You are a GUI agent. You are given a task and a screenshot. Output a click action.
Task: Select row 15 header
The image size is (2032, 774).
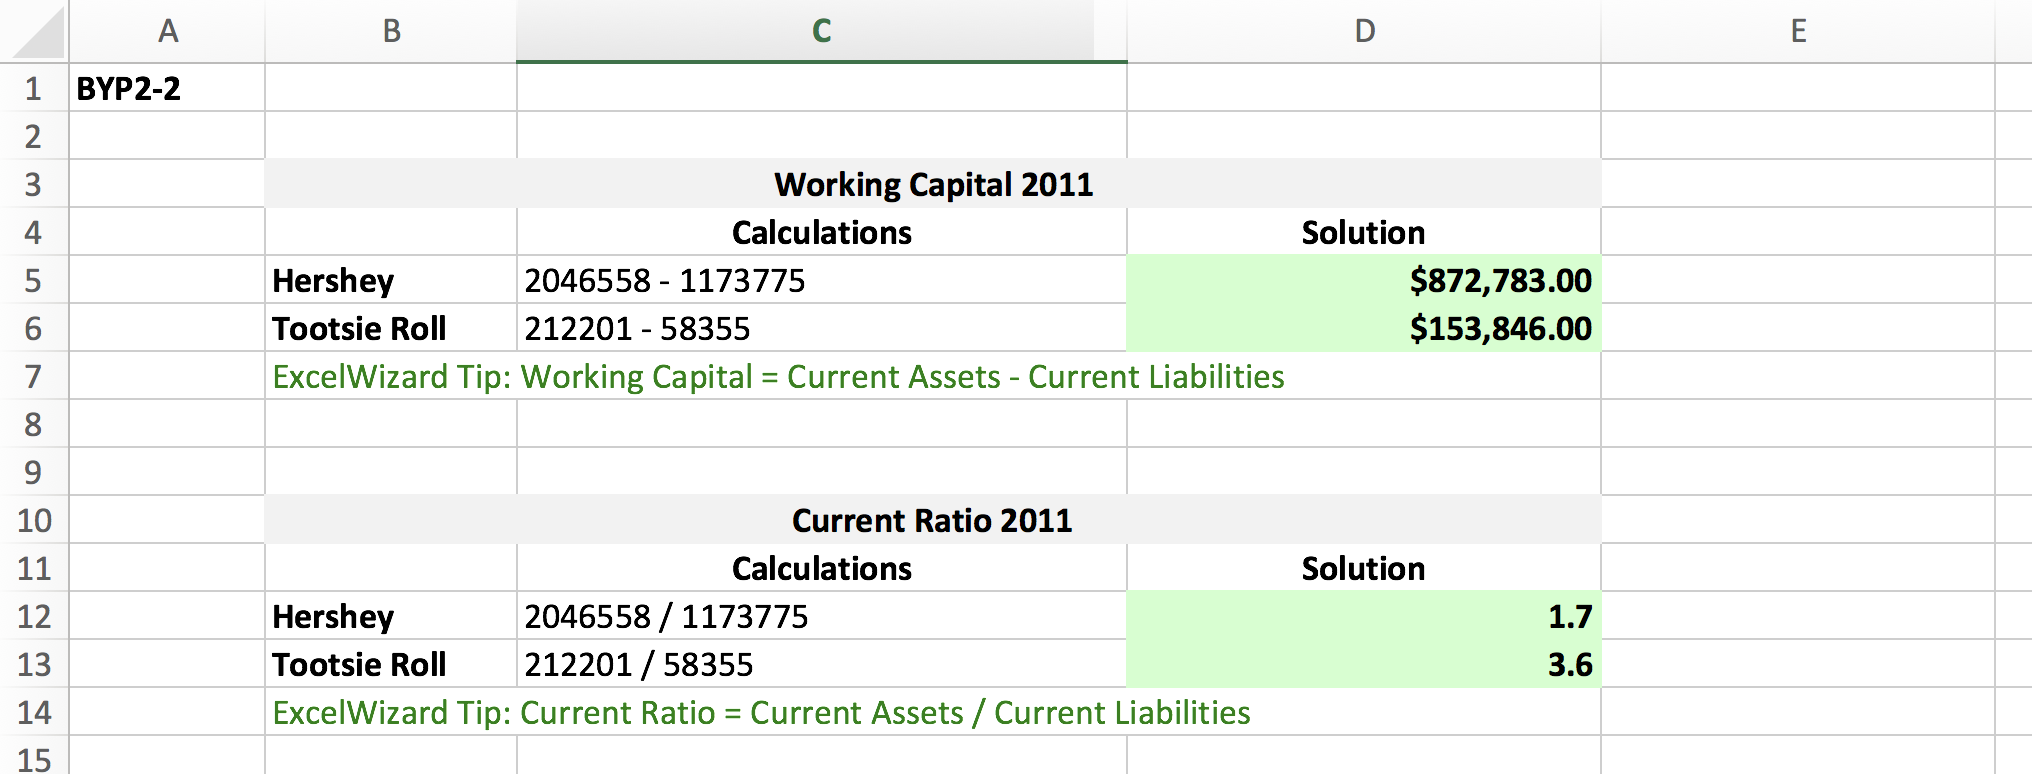(x=33, y=757)
